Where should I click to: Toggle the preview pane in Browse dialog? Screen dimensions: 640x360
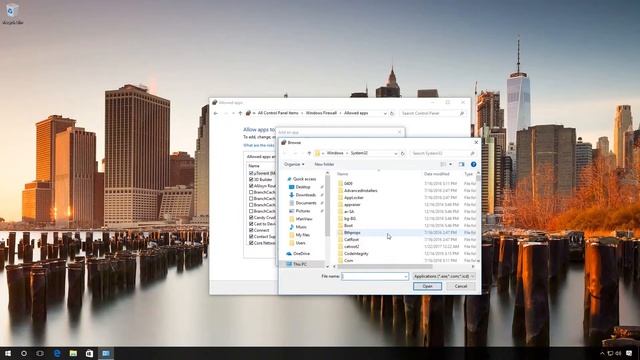[462, 164]
